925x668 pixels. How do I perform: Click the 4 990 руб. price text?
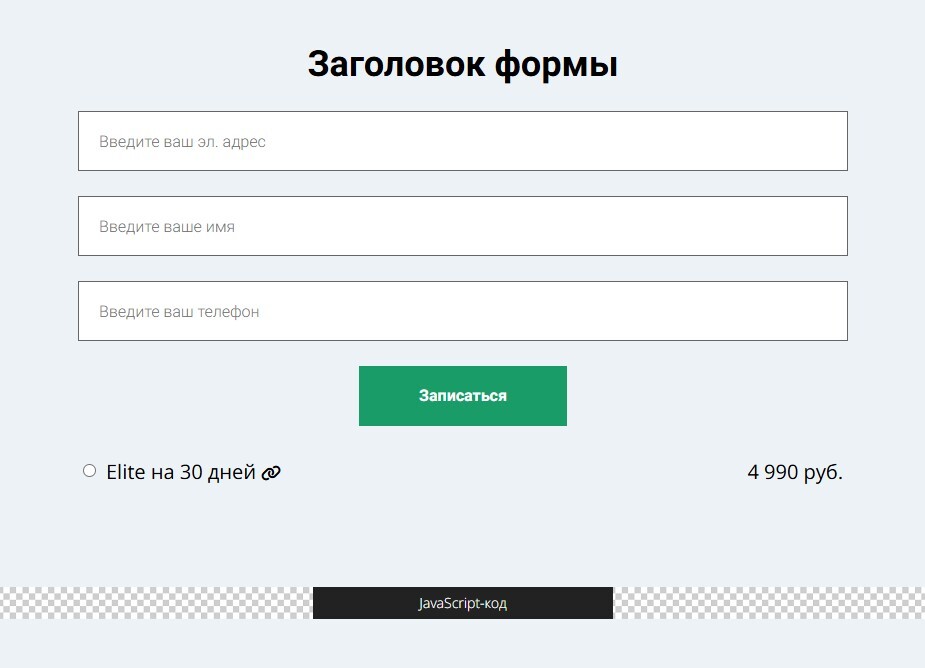coord(794,472)
